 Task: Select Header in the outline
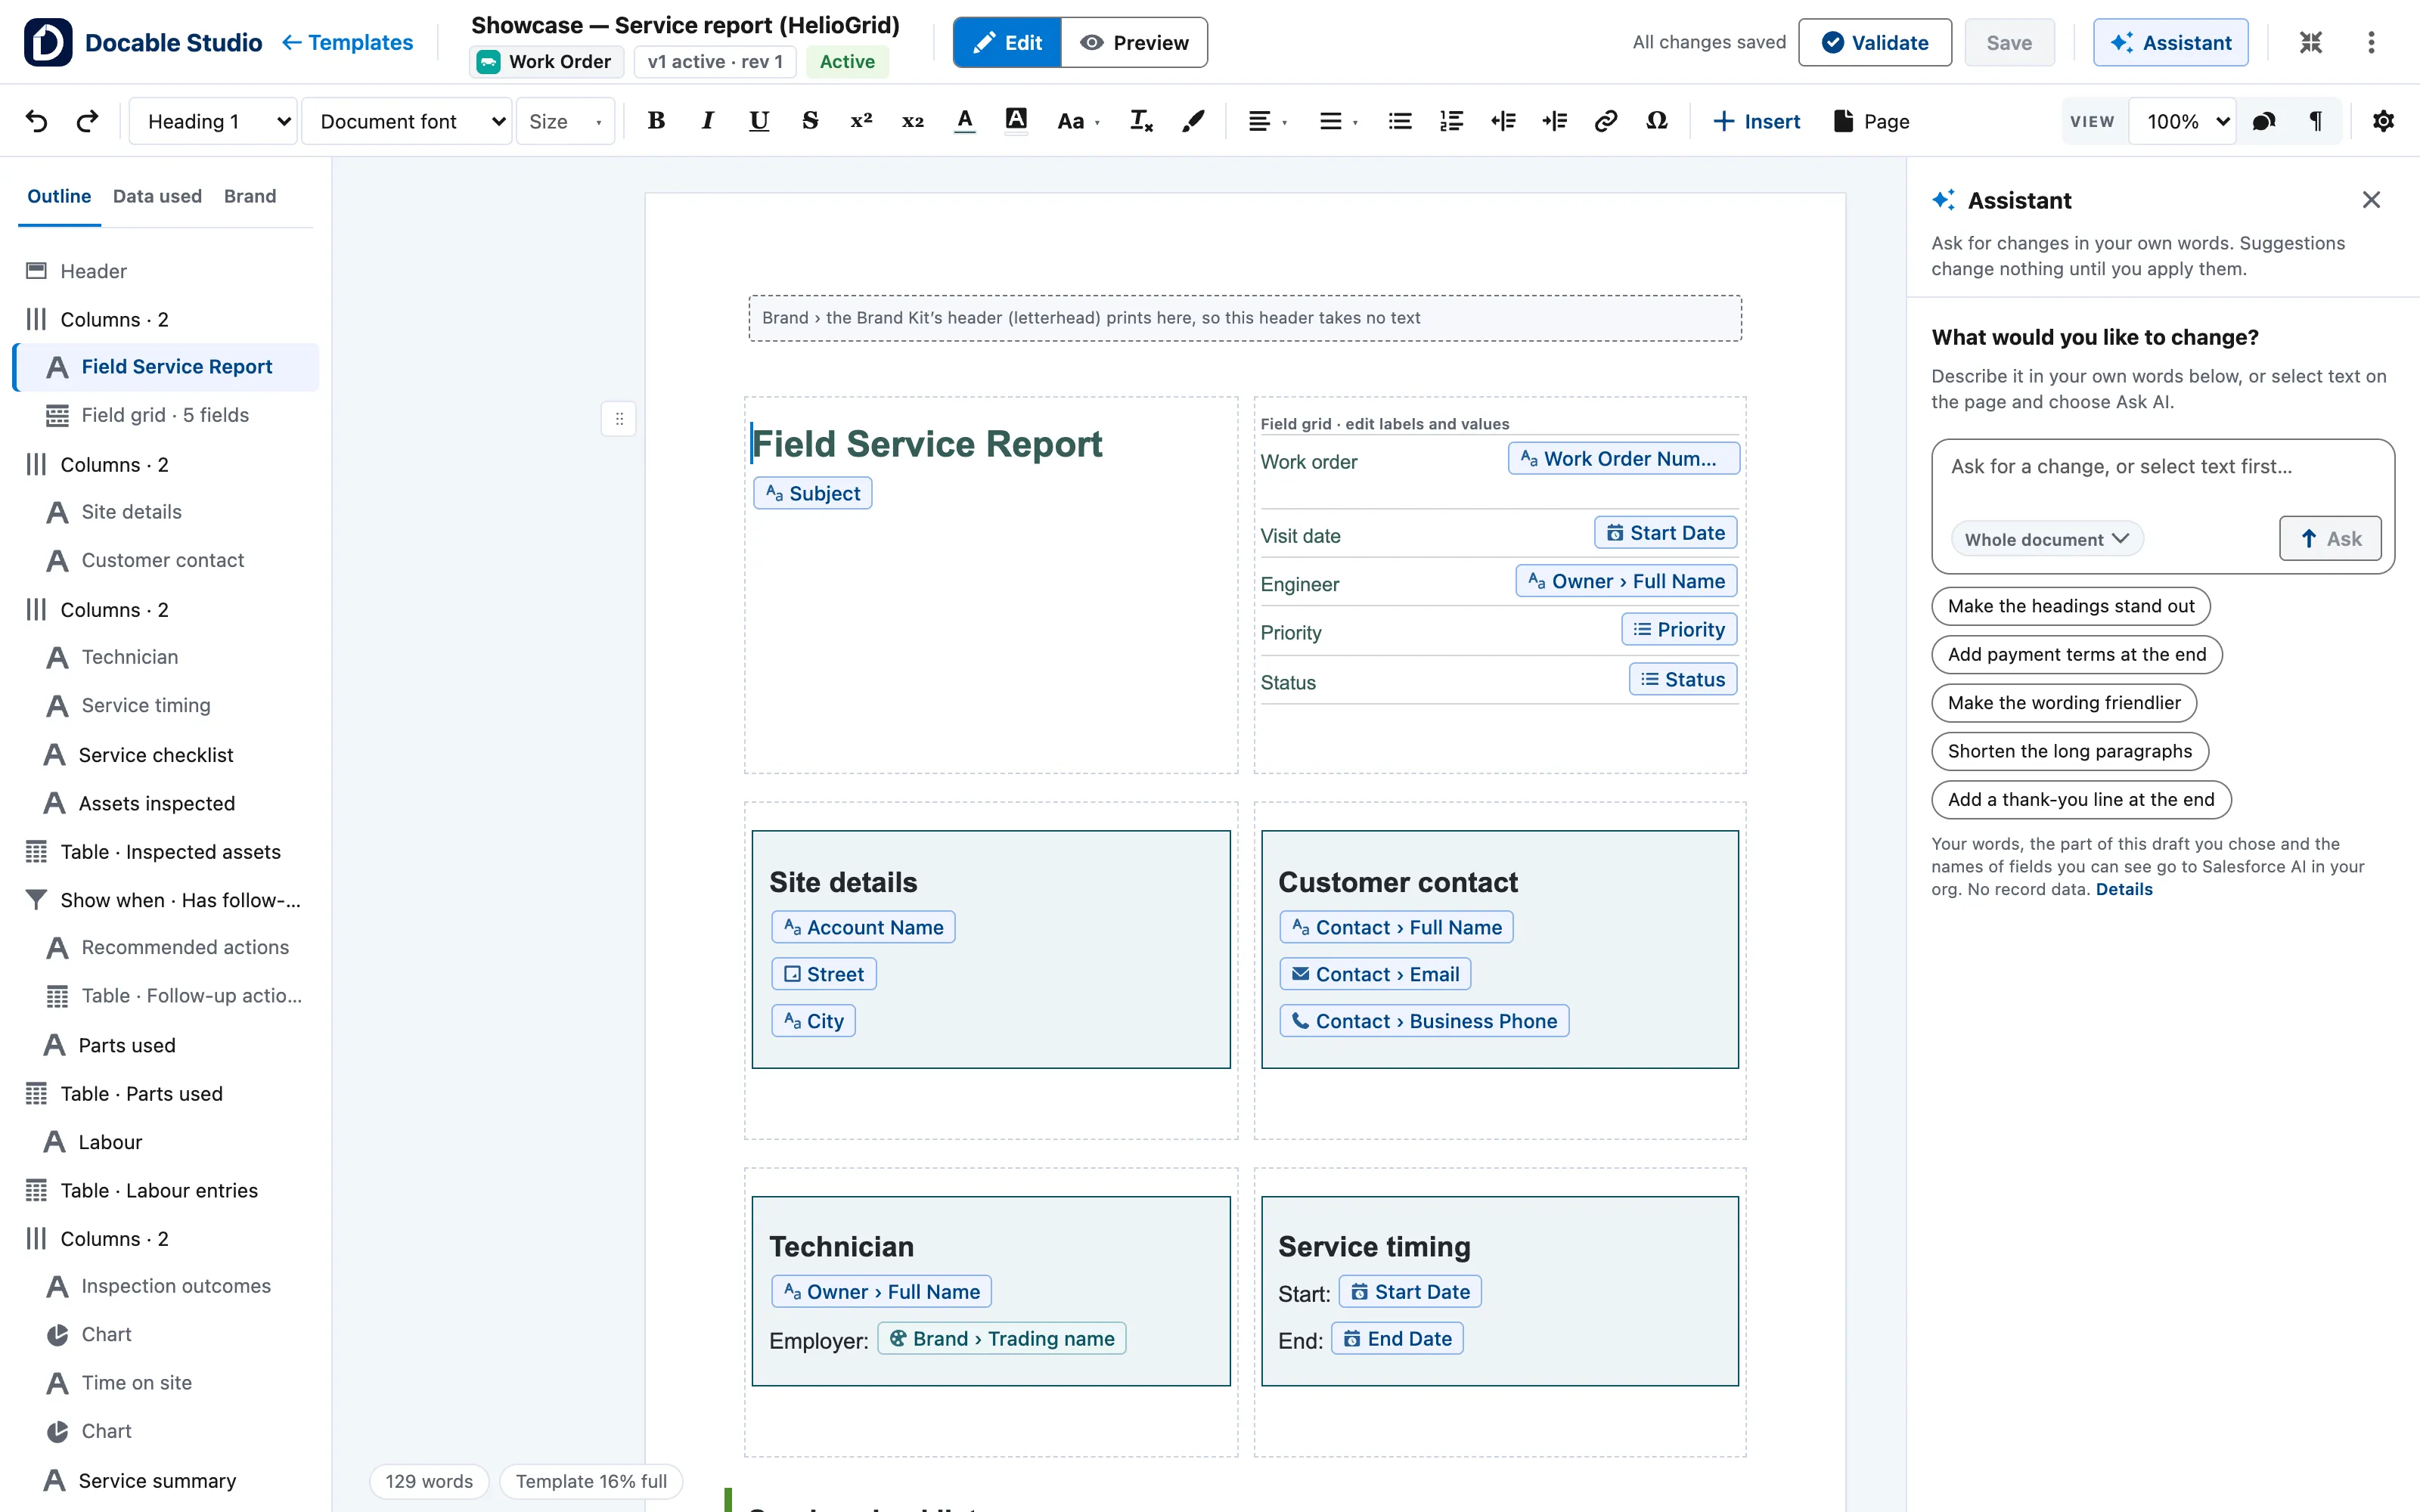click(x=166, y=271)
